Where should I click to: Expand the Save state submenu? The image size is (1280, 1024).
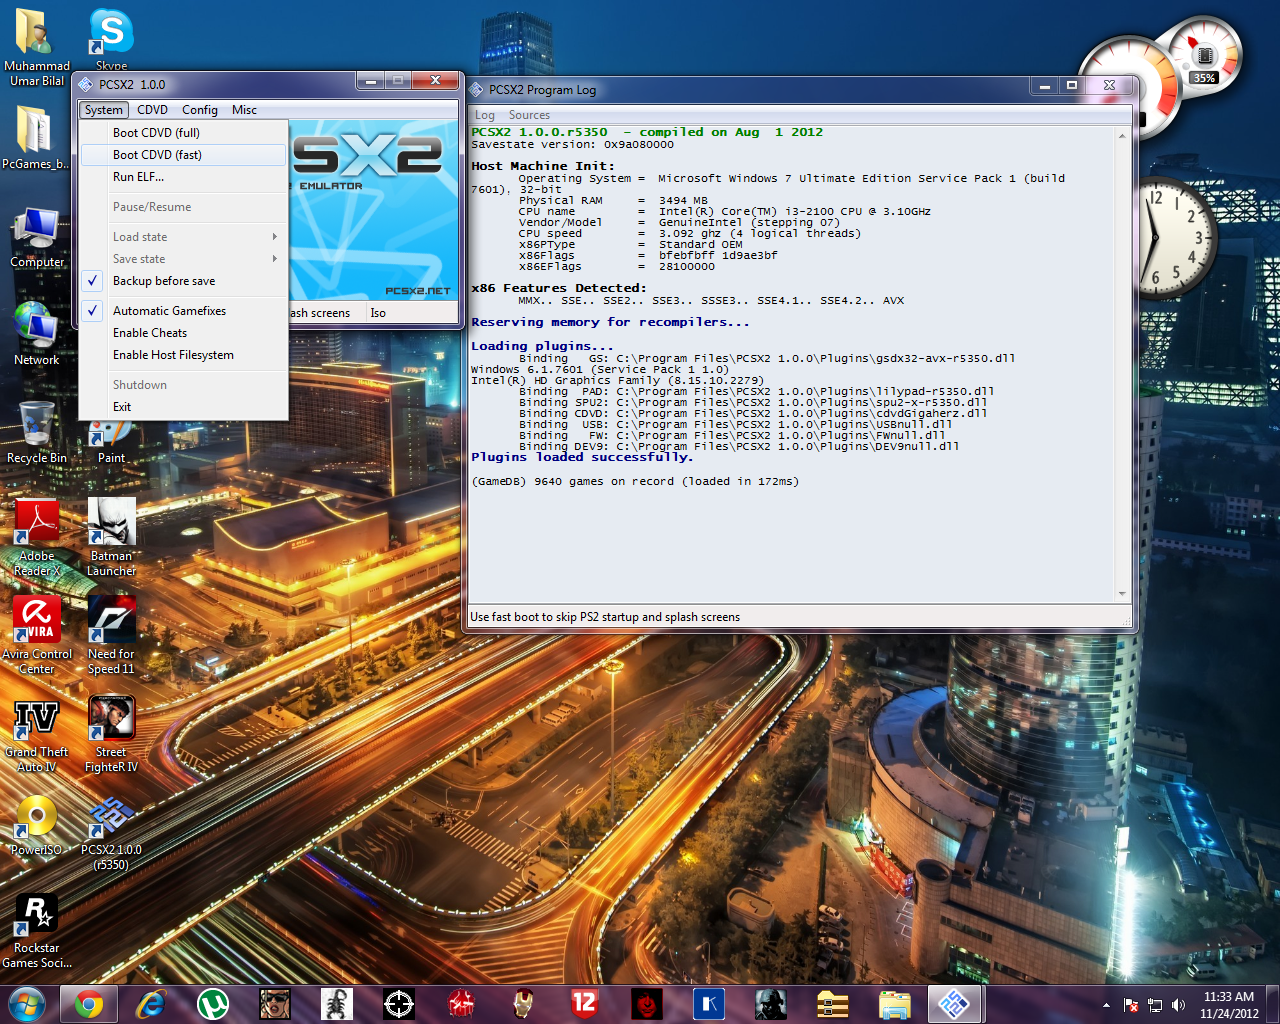183,259
